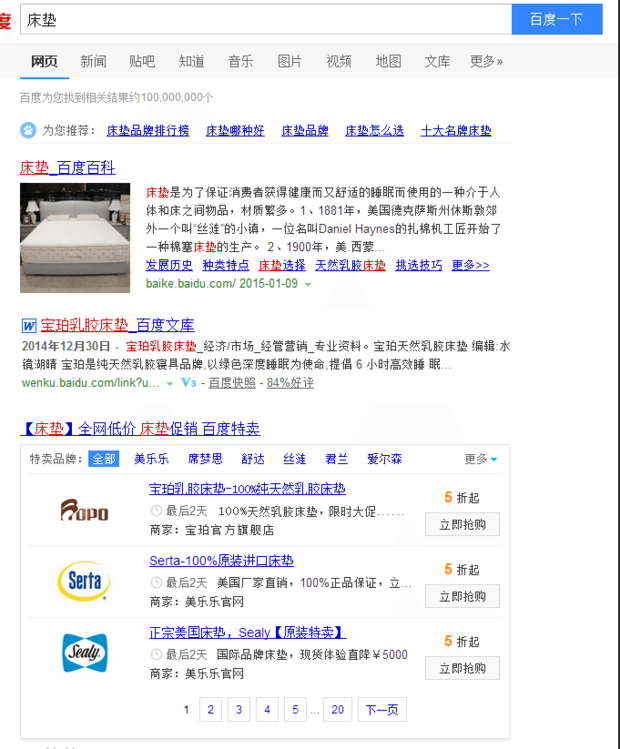Image resolution: width=620 pixels, height=749 pixels.
Task: Click the clock icon in the Sealy listing
Action: pyautogui.click(x=156, y=654)
